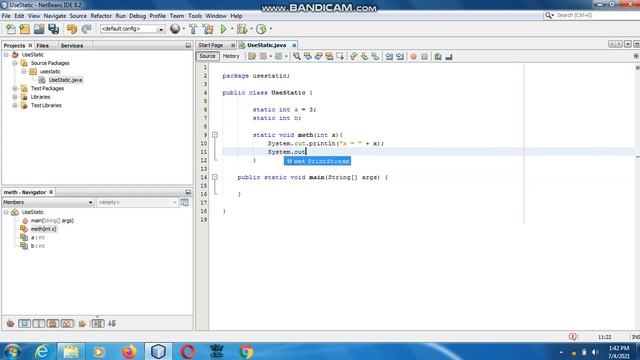Screen dimensions: 640x360
Task: Open the Refactor menu
Action: click(101, 16)
